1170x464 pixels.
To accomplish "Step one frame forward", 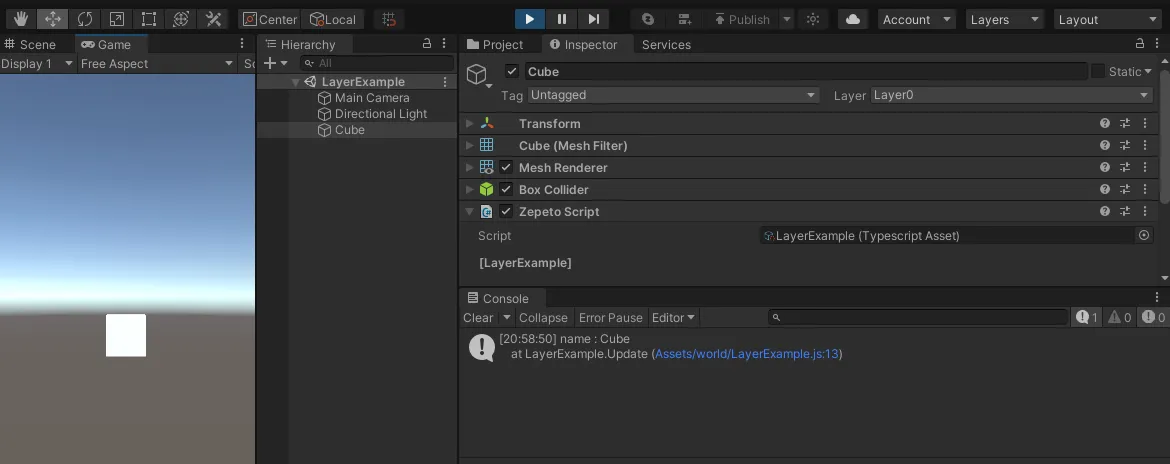I will pyautogui.click(x=594, y=19).
